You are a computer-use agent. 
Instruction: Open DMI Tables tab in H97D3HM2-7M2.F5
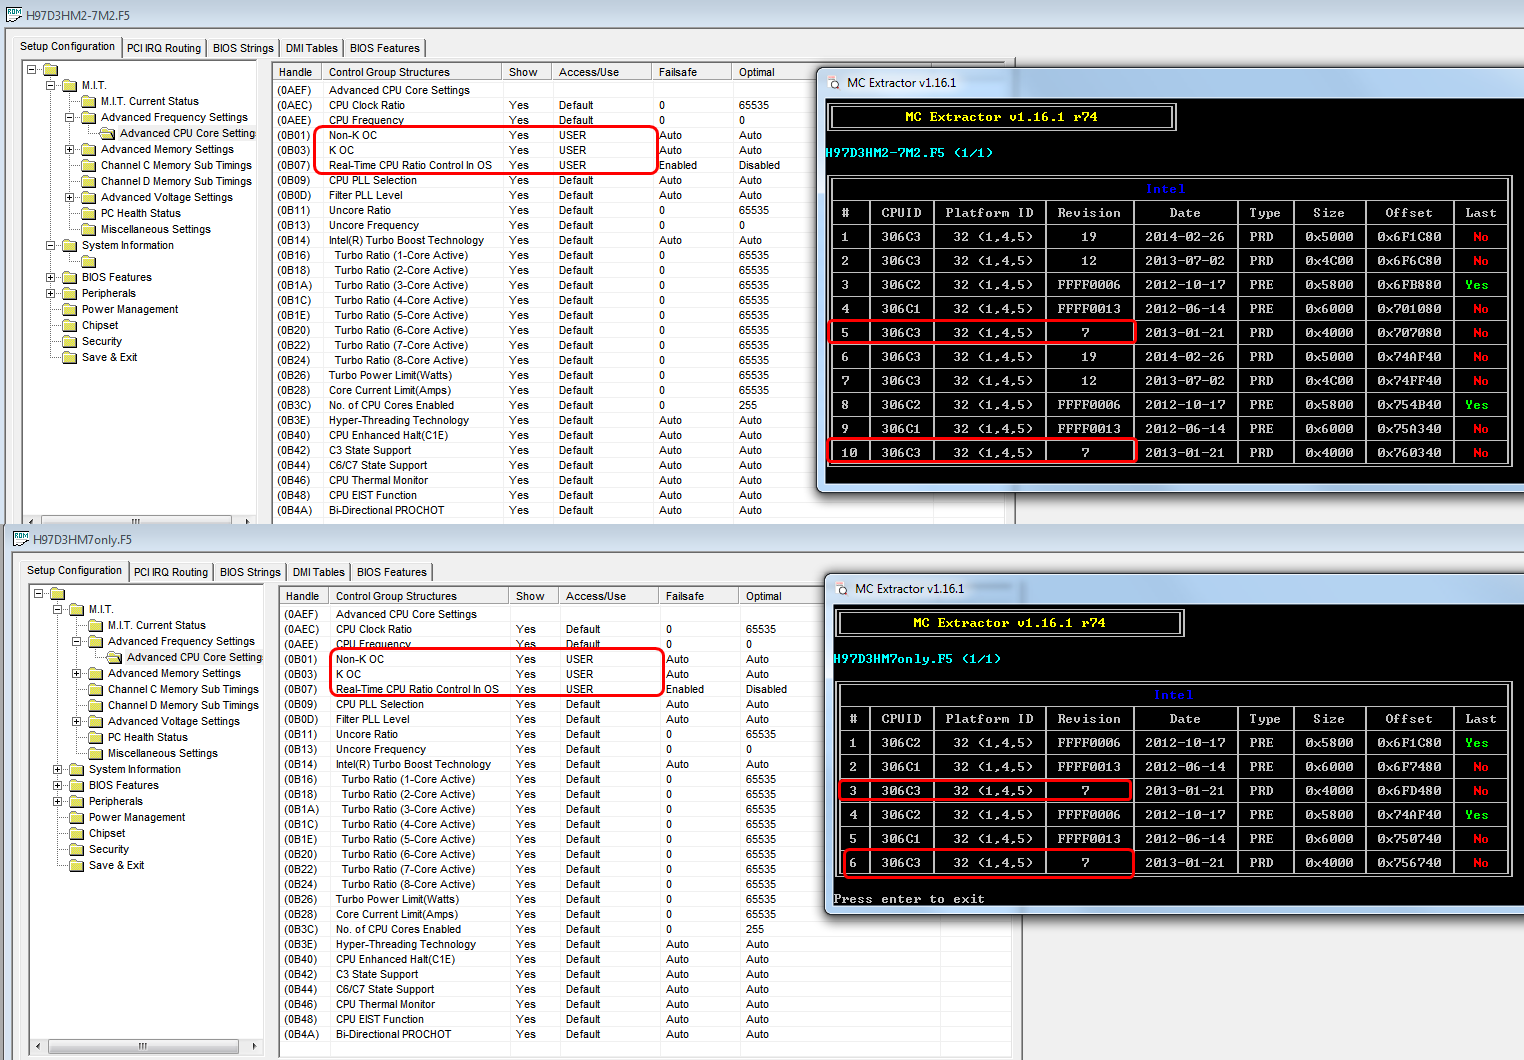[x=312, y=48]
